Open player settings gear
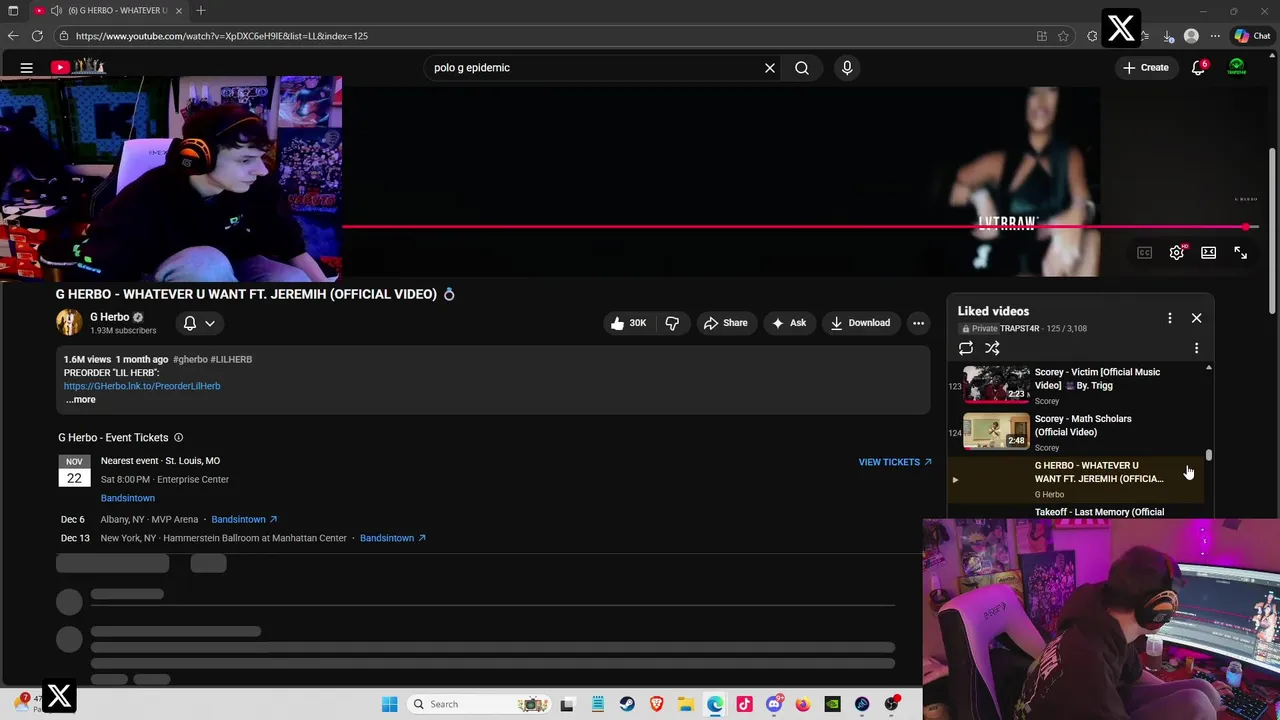 point(1177,253)
